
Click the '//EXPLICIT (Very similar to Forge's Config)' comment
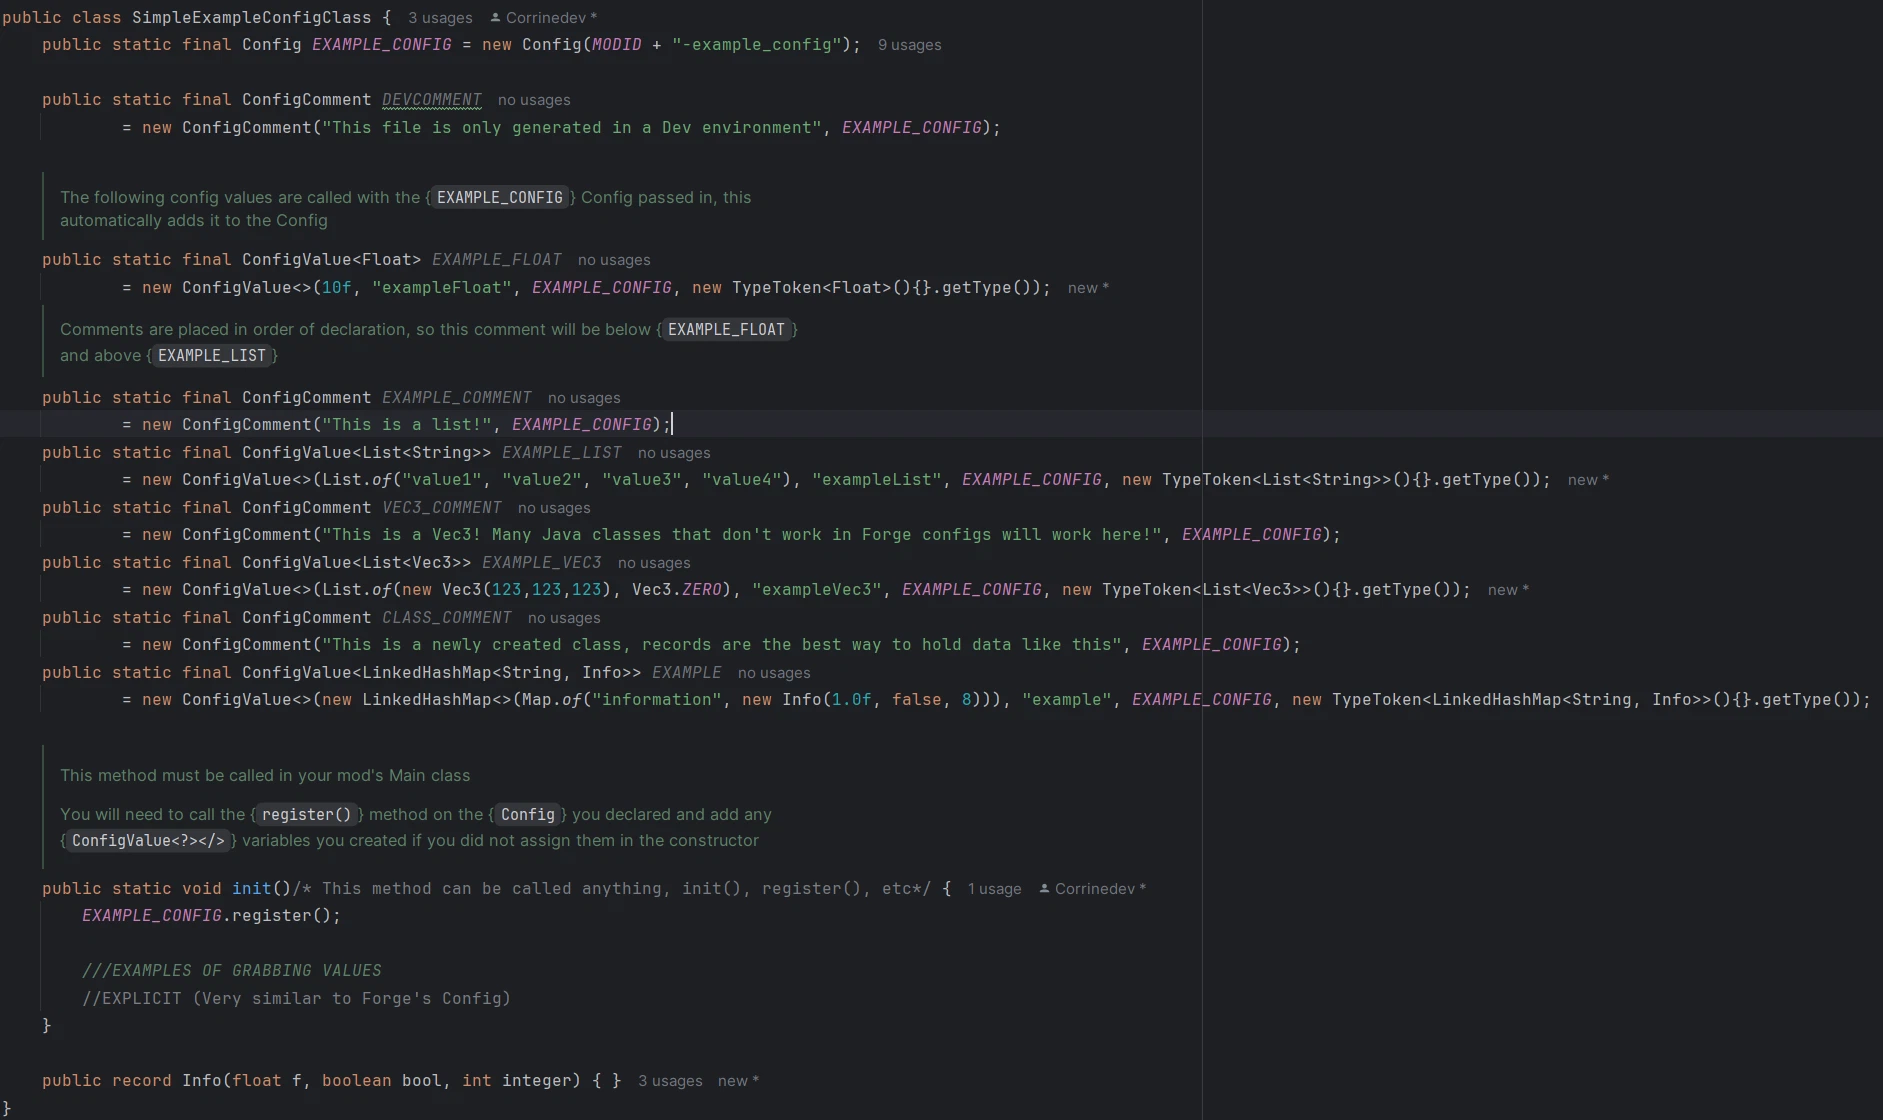pos(296,999)
